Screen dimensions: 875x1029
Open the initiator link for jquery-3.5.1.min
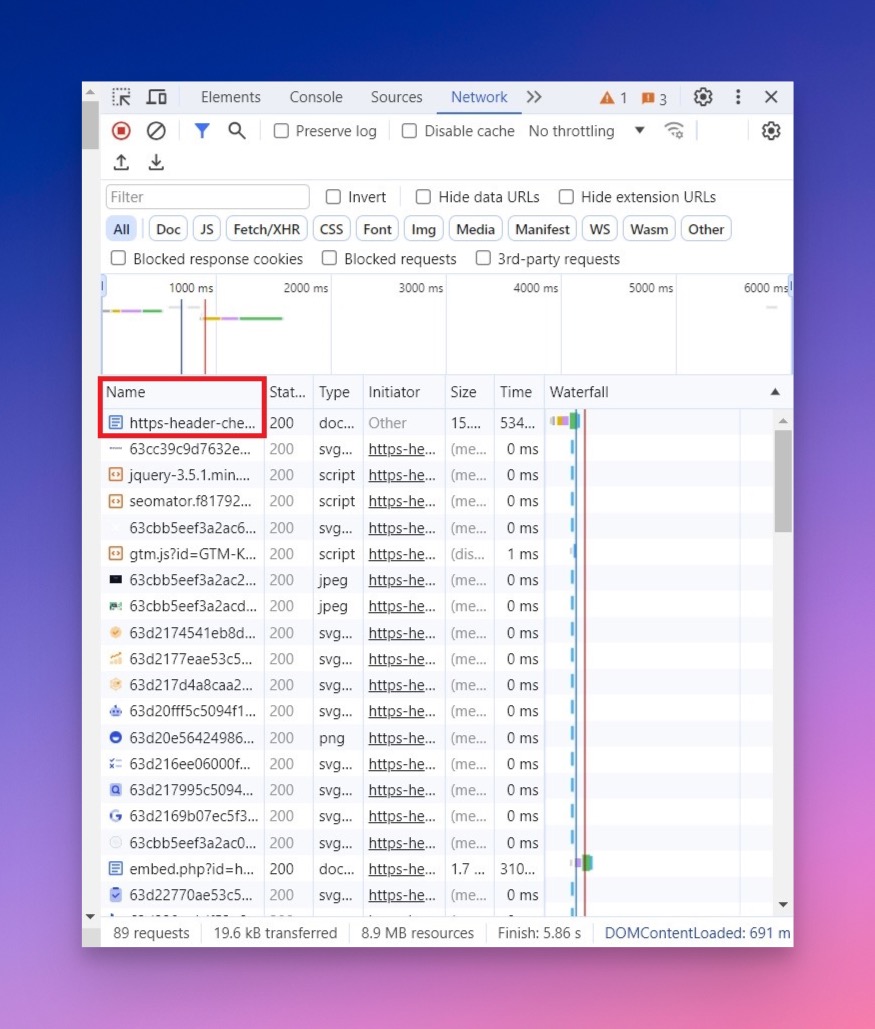click(x=402, y=475)
